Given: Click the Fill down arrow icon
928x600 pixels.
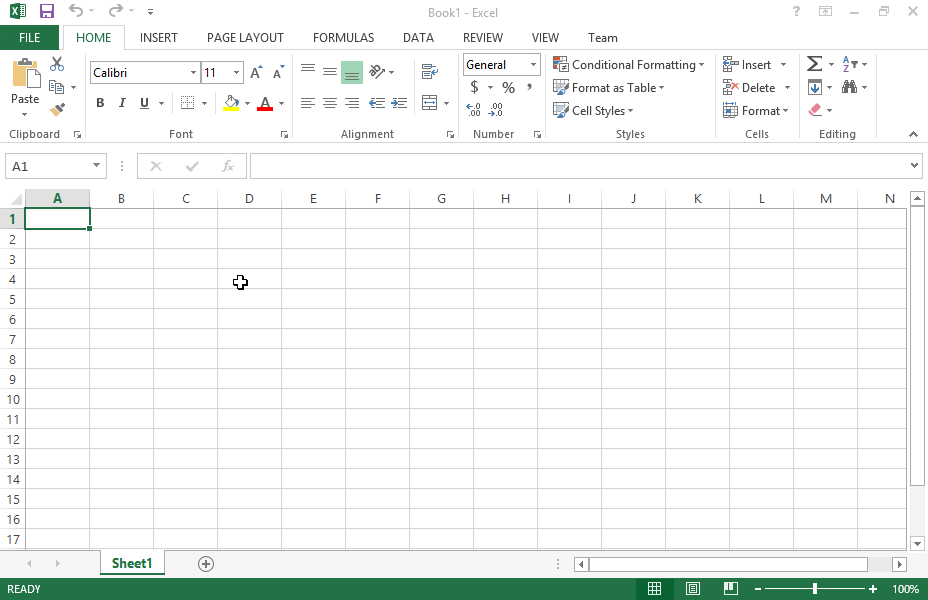Looking at the screenshot, I should 815,88.
